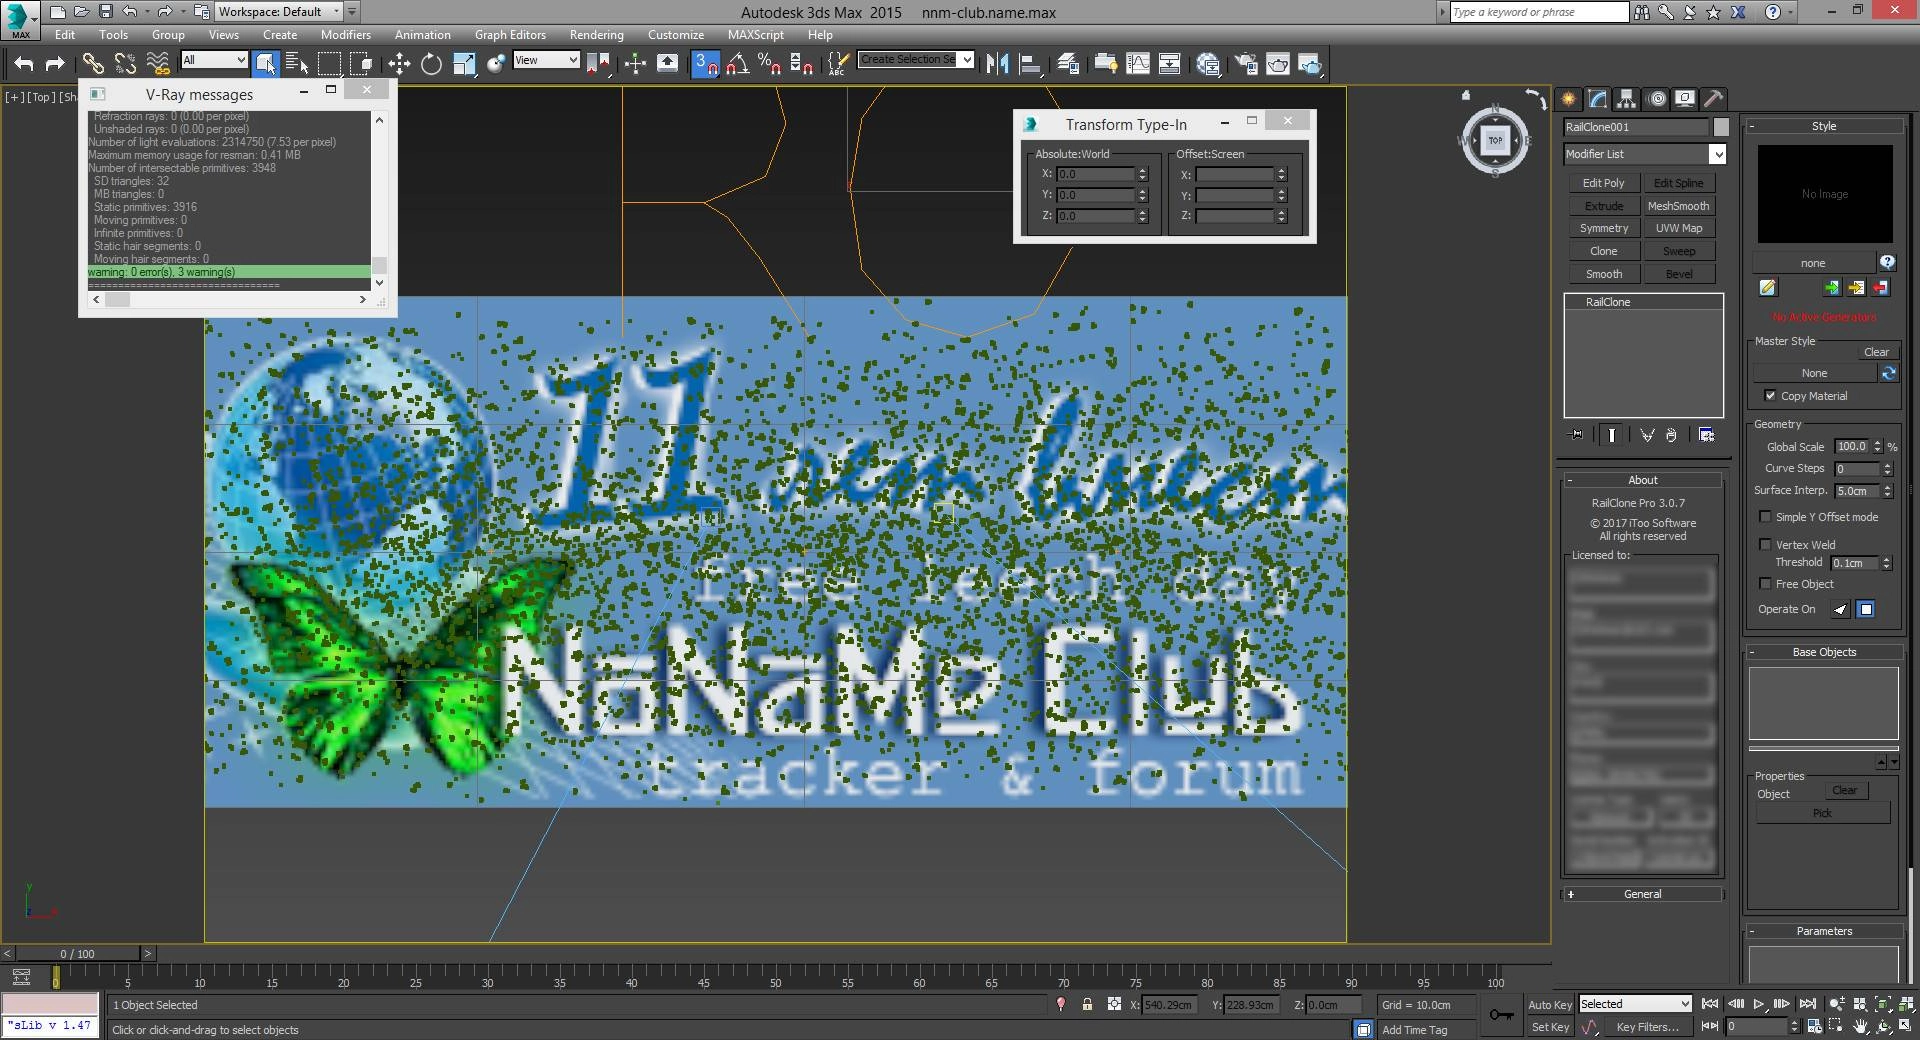Expand the Modifier List dropdown
Image resolution: width=1920 pixels, height=1040 pixels.
coord(1717,154)
